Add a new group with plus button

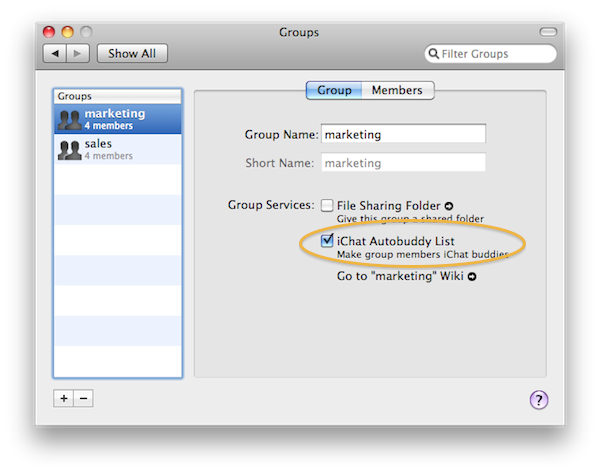[64, 398]
